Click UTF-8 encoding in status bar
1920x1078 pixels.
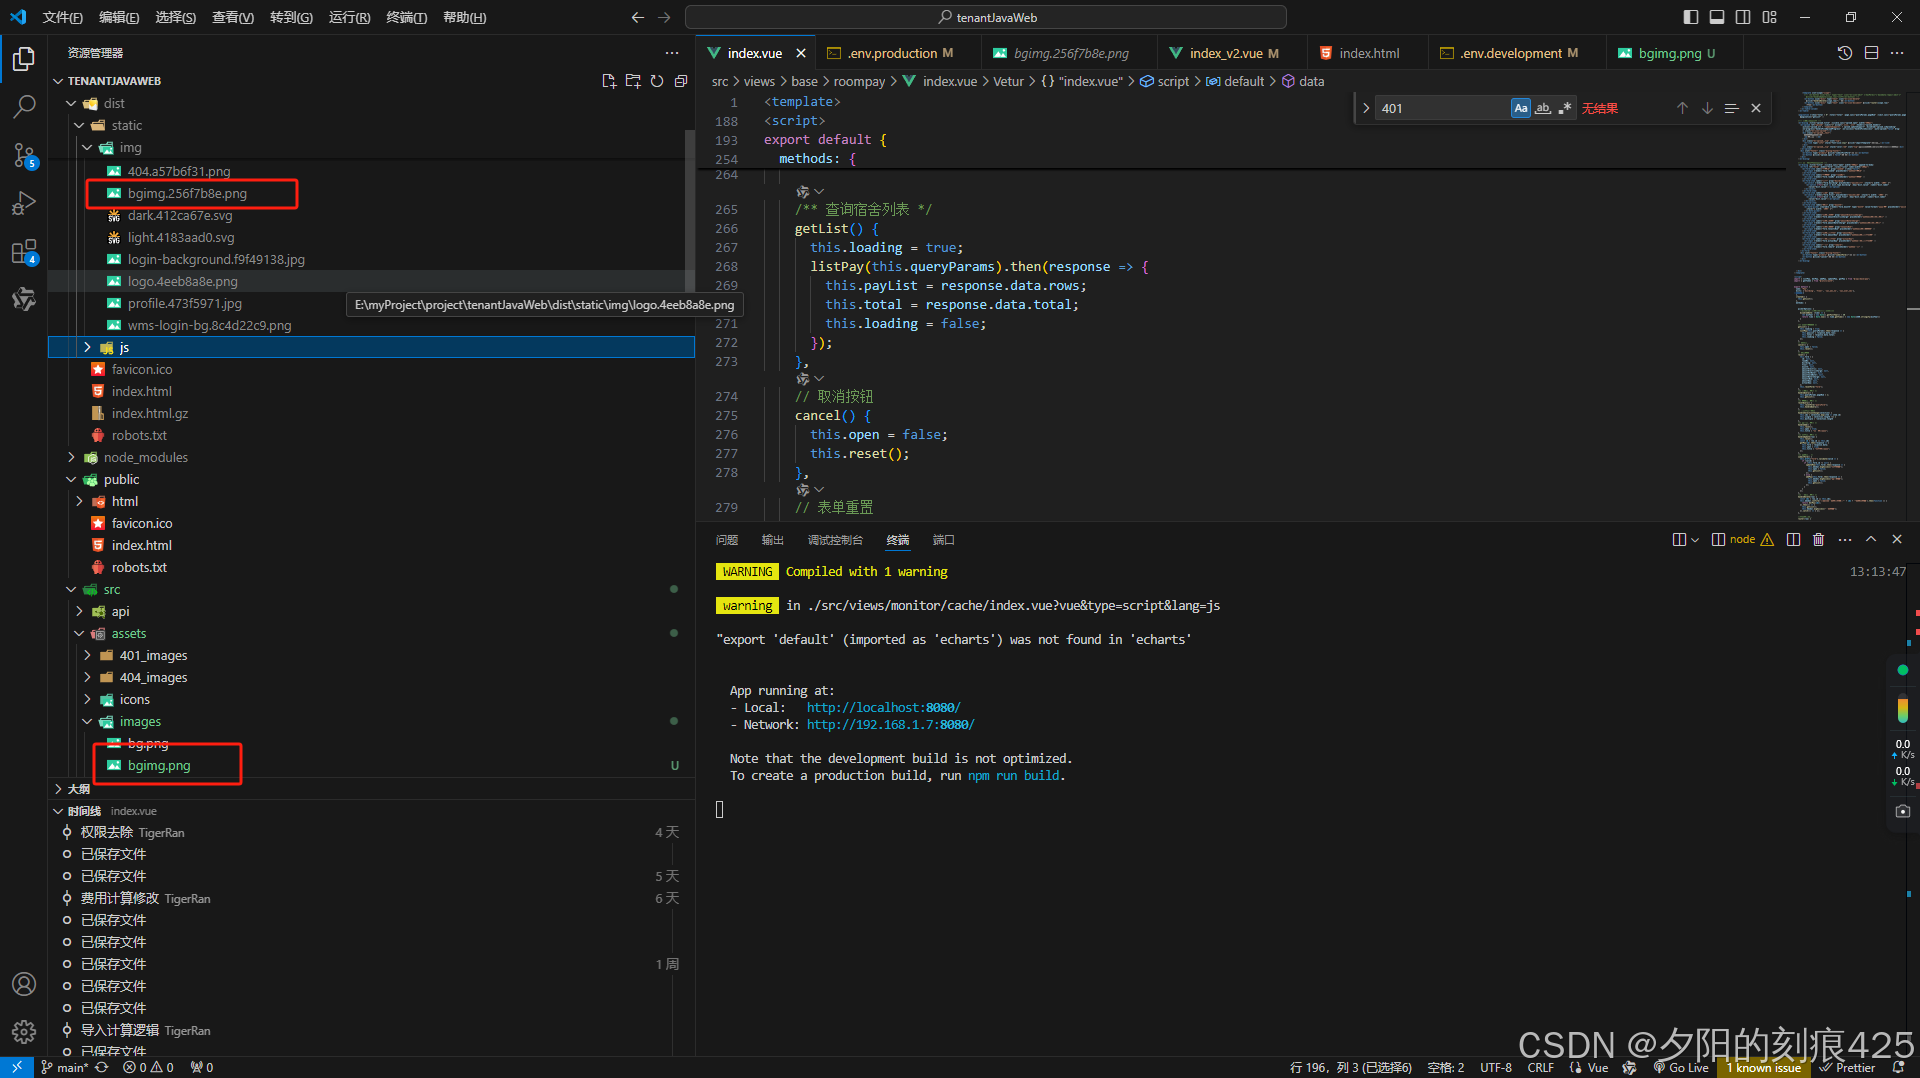click(1496, 1067)
